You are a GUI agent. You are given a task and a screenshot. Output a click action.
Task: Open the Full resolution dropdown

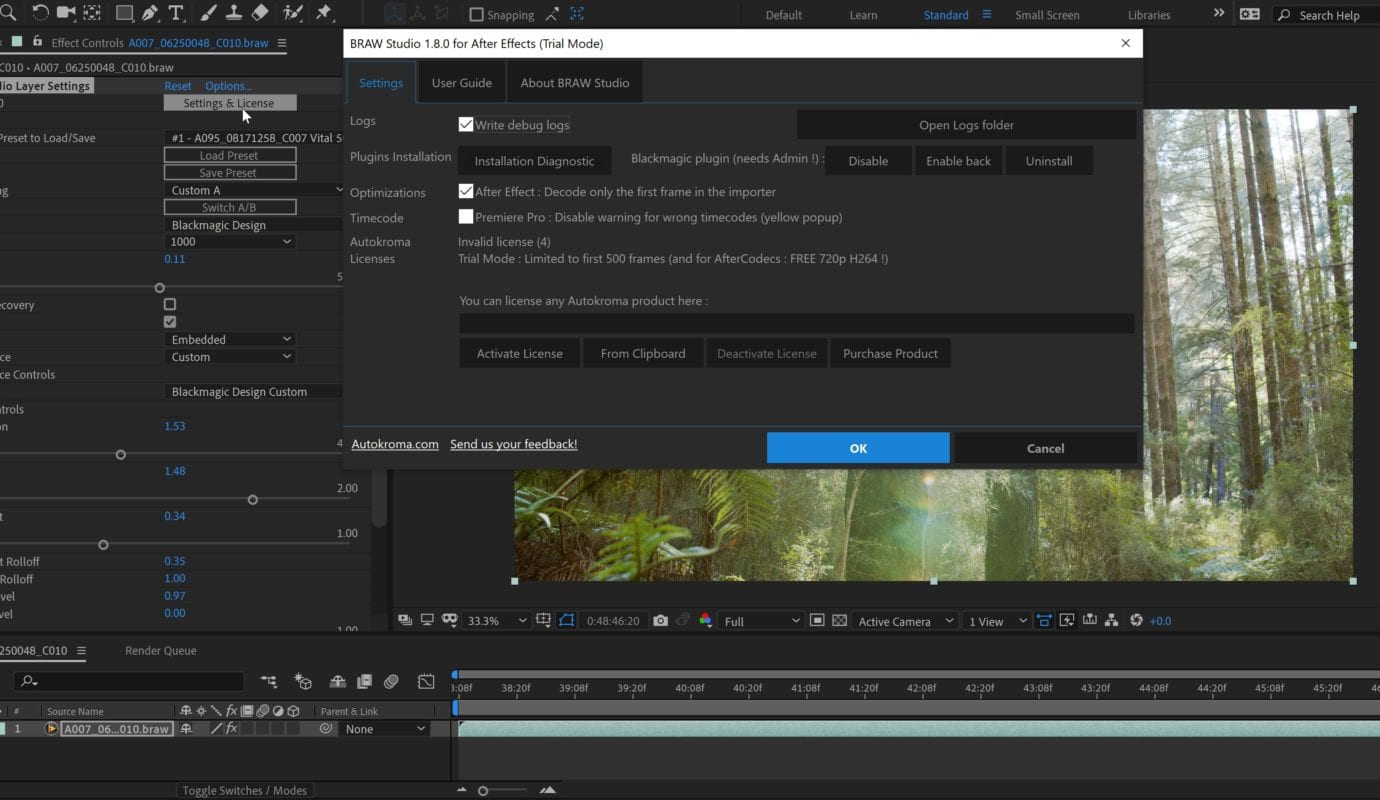[761, 621]
